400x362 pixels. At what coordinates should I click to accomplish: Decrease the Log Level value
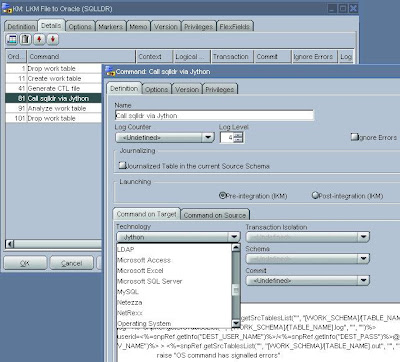[238, 140]
